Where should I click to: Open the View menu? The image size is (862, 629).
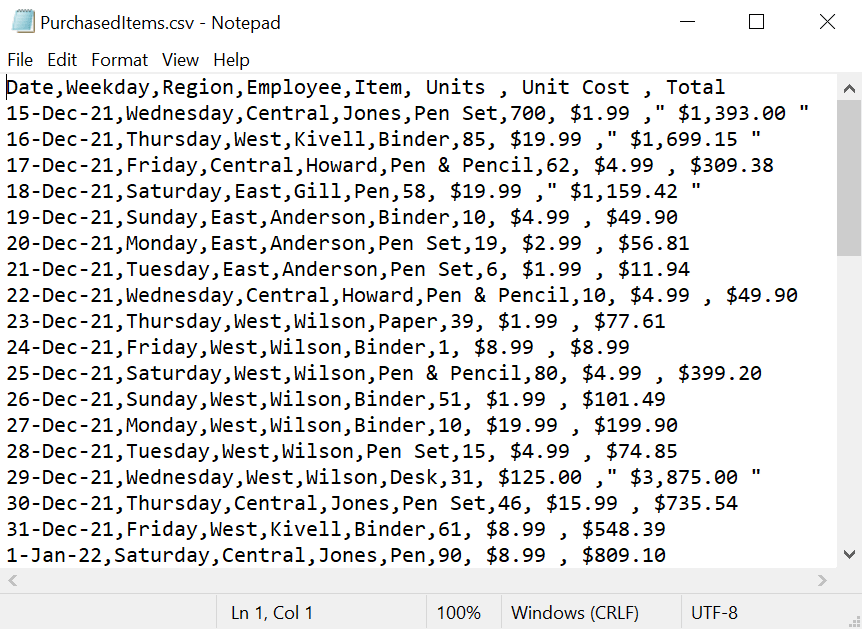coord(180,59)
